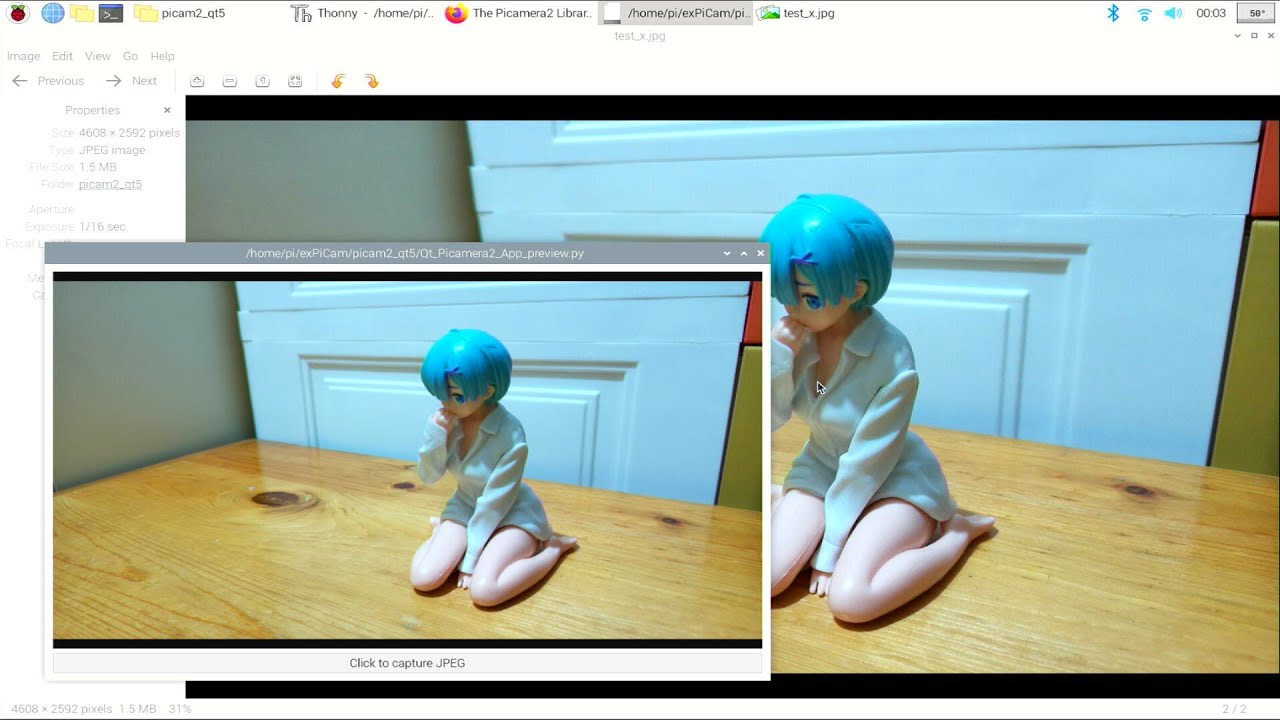Open the Help menu
The height and width of the screenshot is (720, 1280).
(x=162, y=56)
